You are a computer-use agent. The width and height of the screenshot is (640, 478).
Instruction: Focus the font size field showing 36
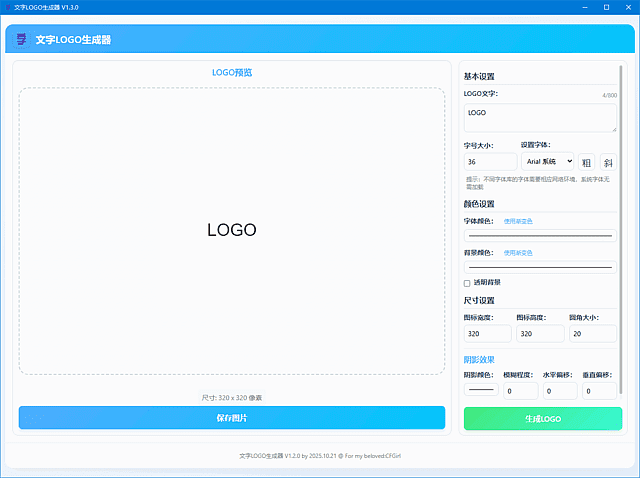point(490,161)
